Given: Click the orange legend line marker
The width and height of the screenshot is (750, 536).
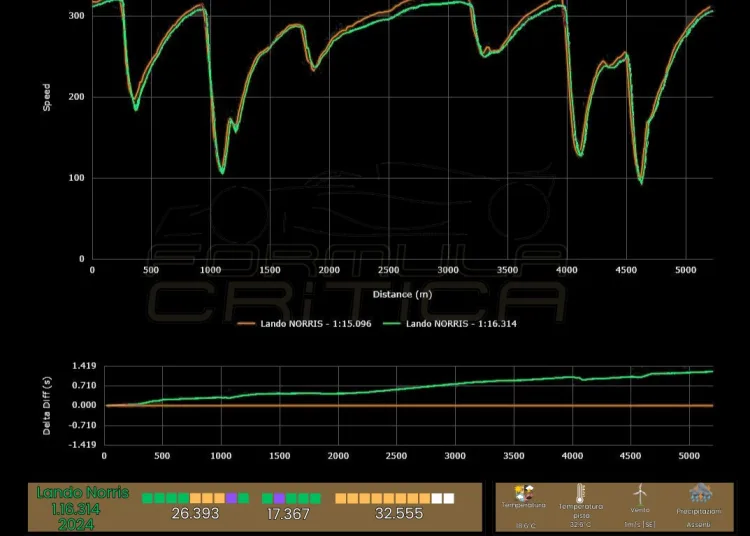Looking at the screenshot, I should (249, 324).
